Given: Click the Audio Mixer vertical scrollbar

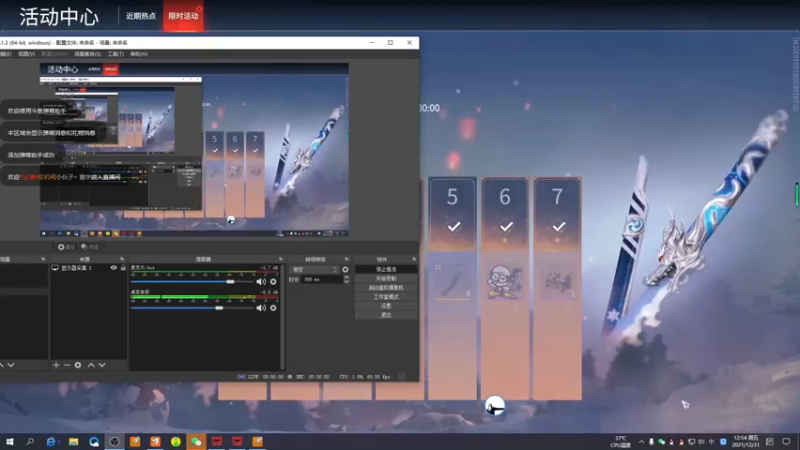Looking at the screenshot, I should tap(282, 315).
